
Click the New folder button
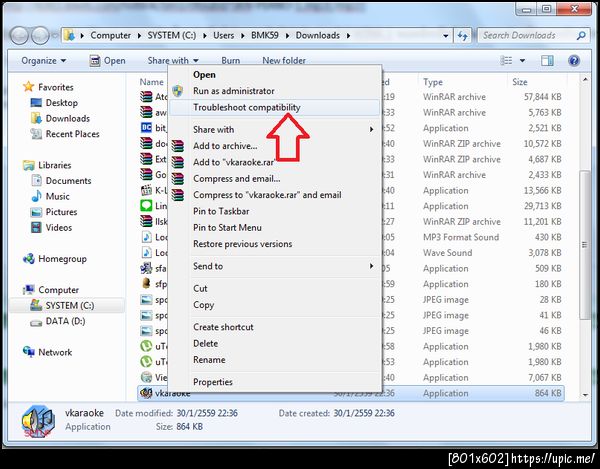point(284,61)
